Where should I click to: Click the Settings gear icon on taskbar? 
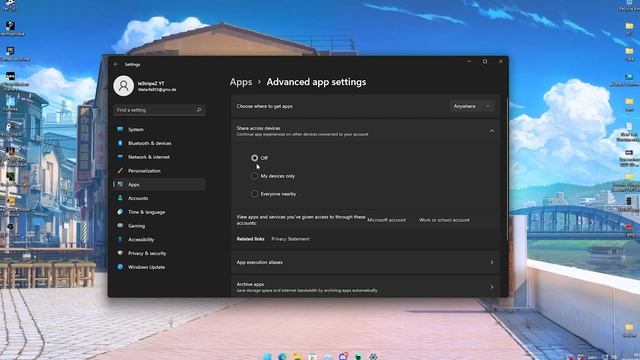[x=373, y=357]
